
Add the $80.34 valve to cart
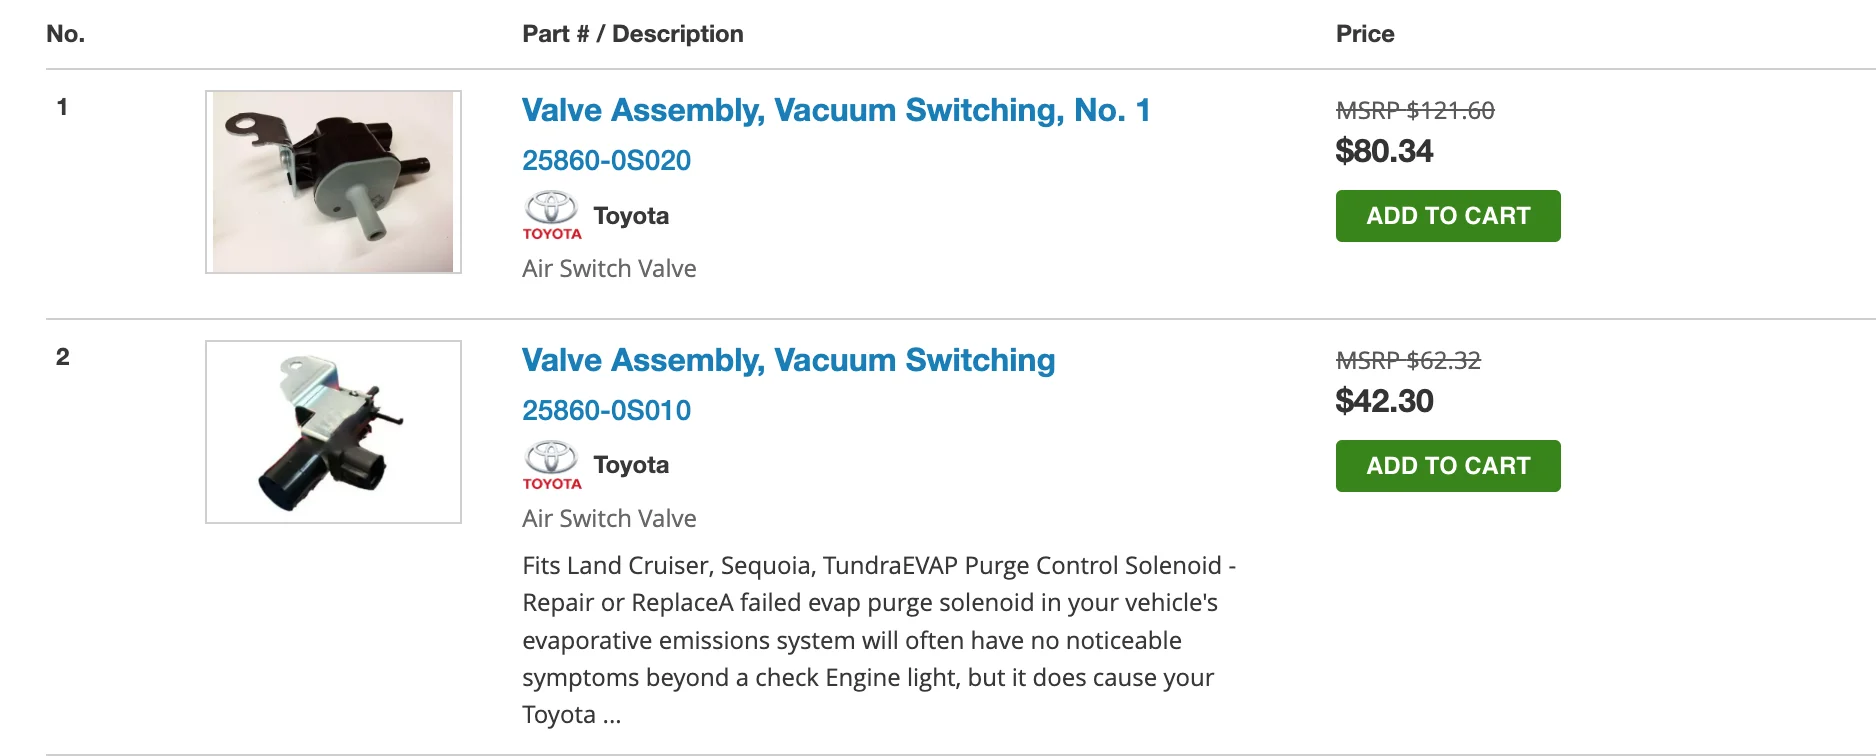1447,216
